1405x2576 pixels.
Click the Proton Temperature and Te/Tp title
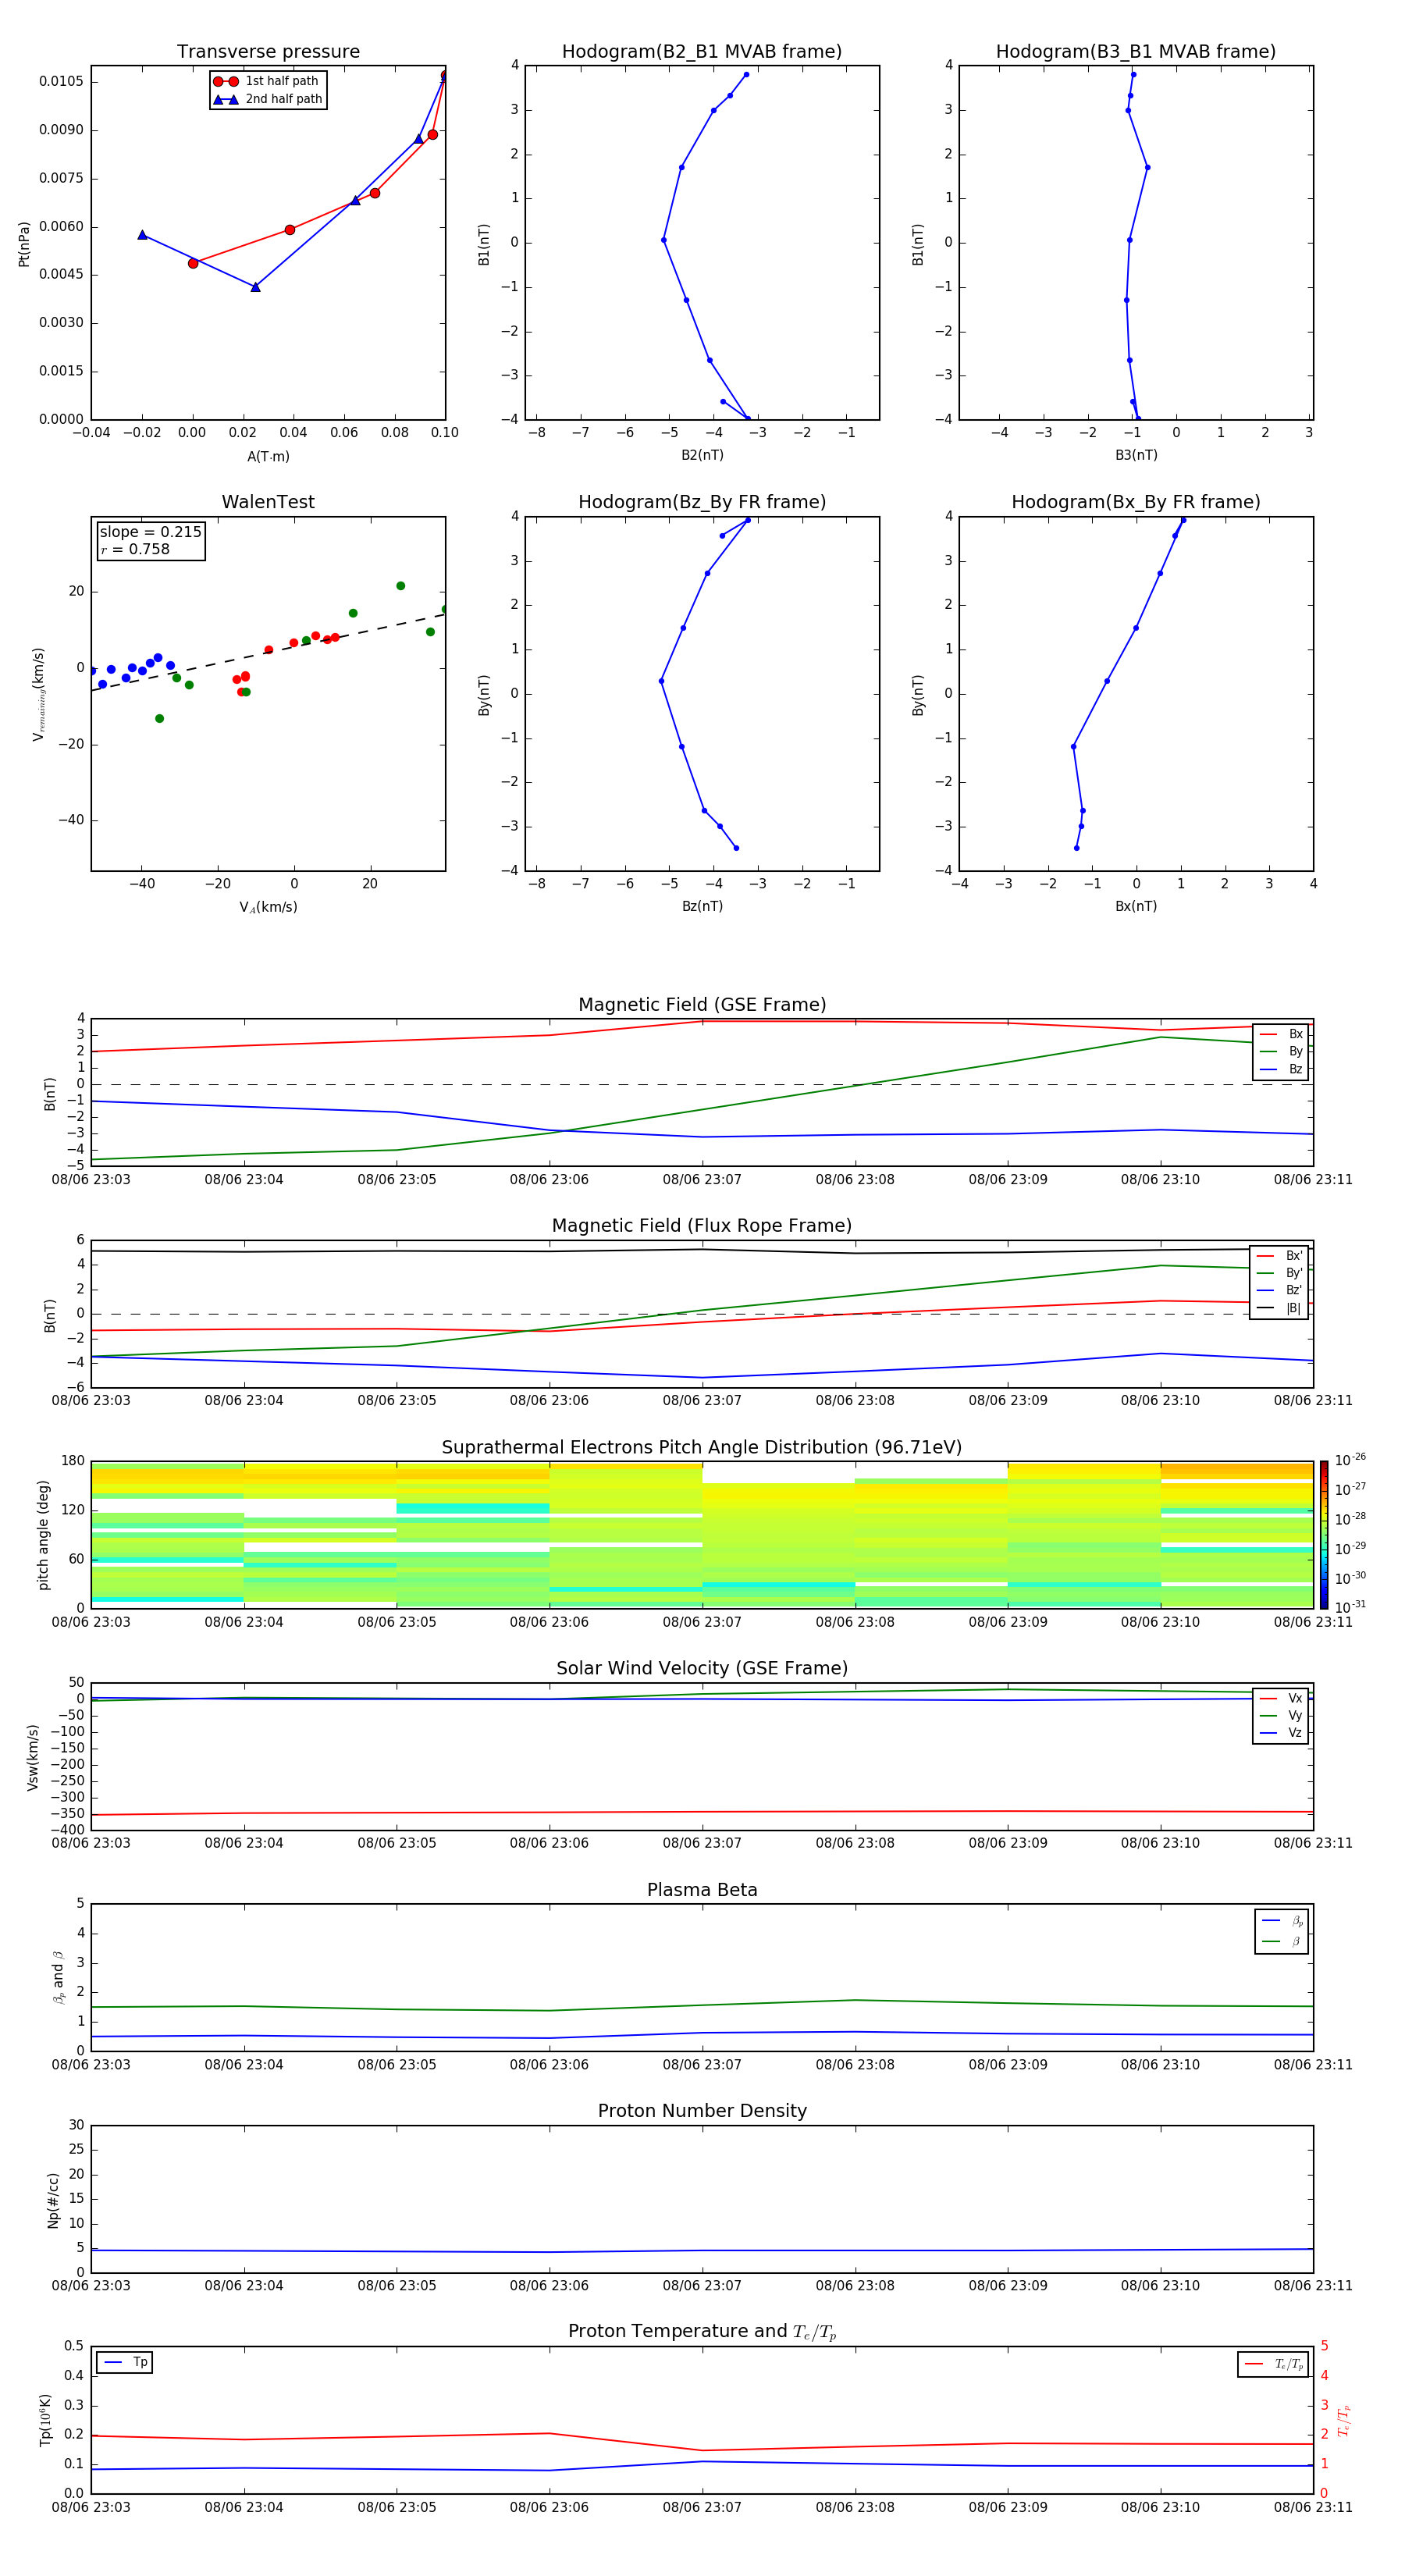[702, 2332]
